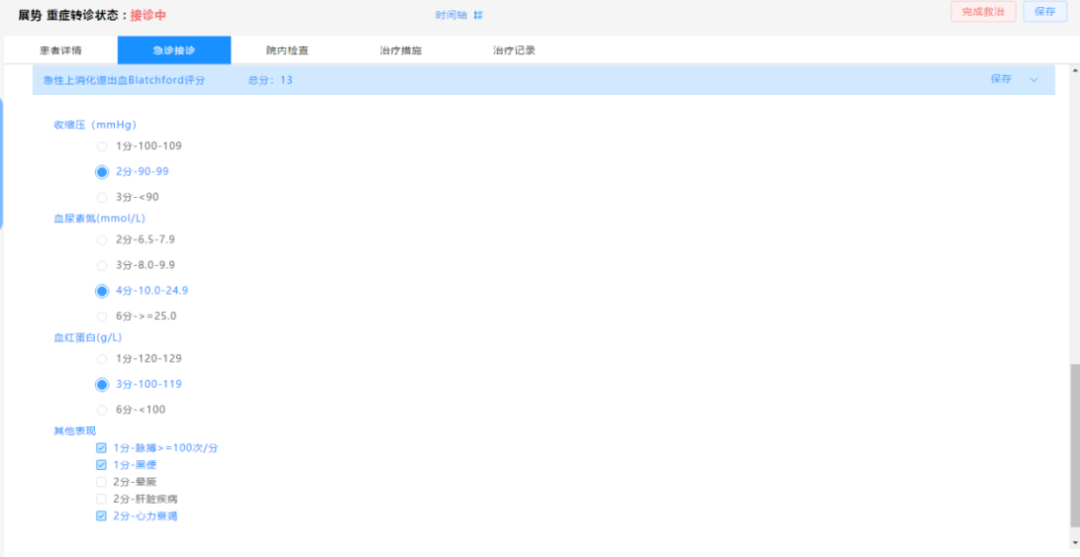Uncheck the 2分-心力衰竭 checkbox
This screenshot has width=1080, height=557.
(x=101, y=516)
